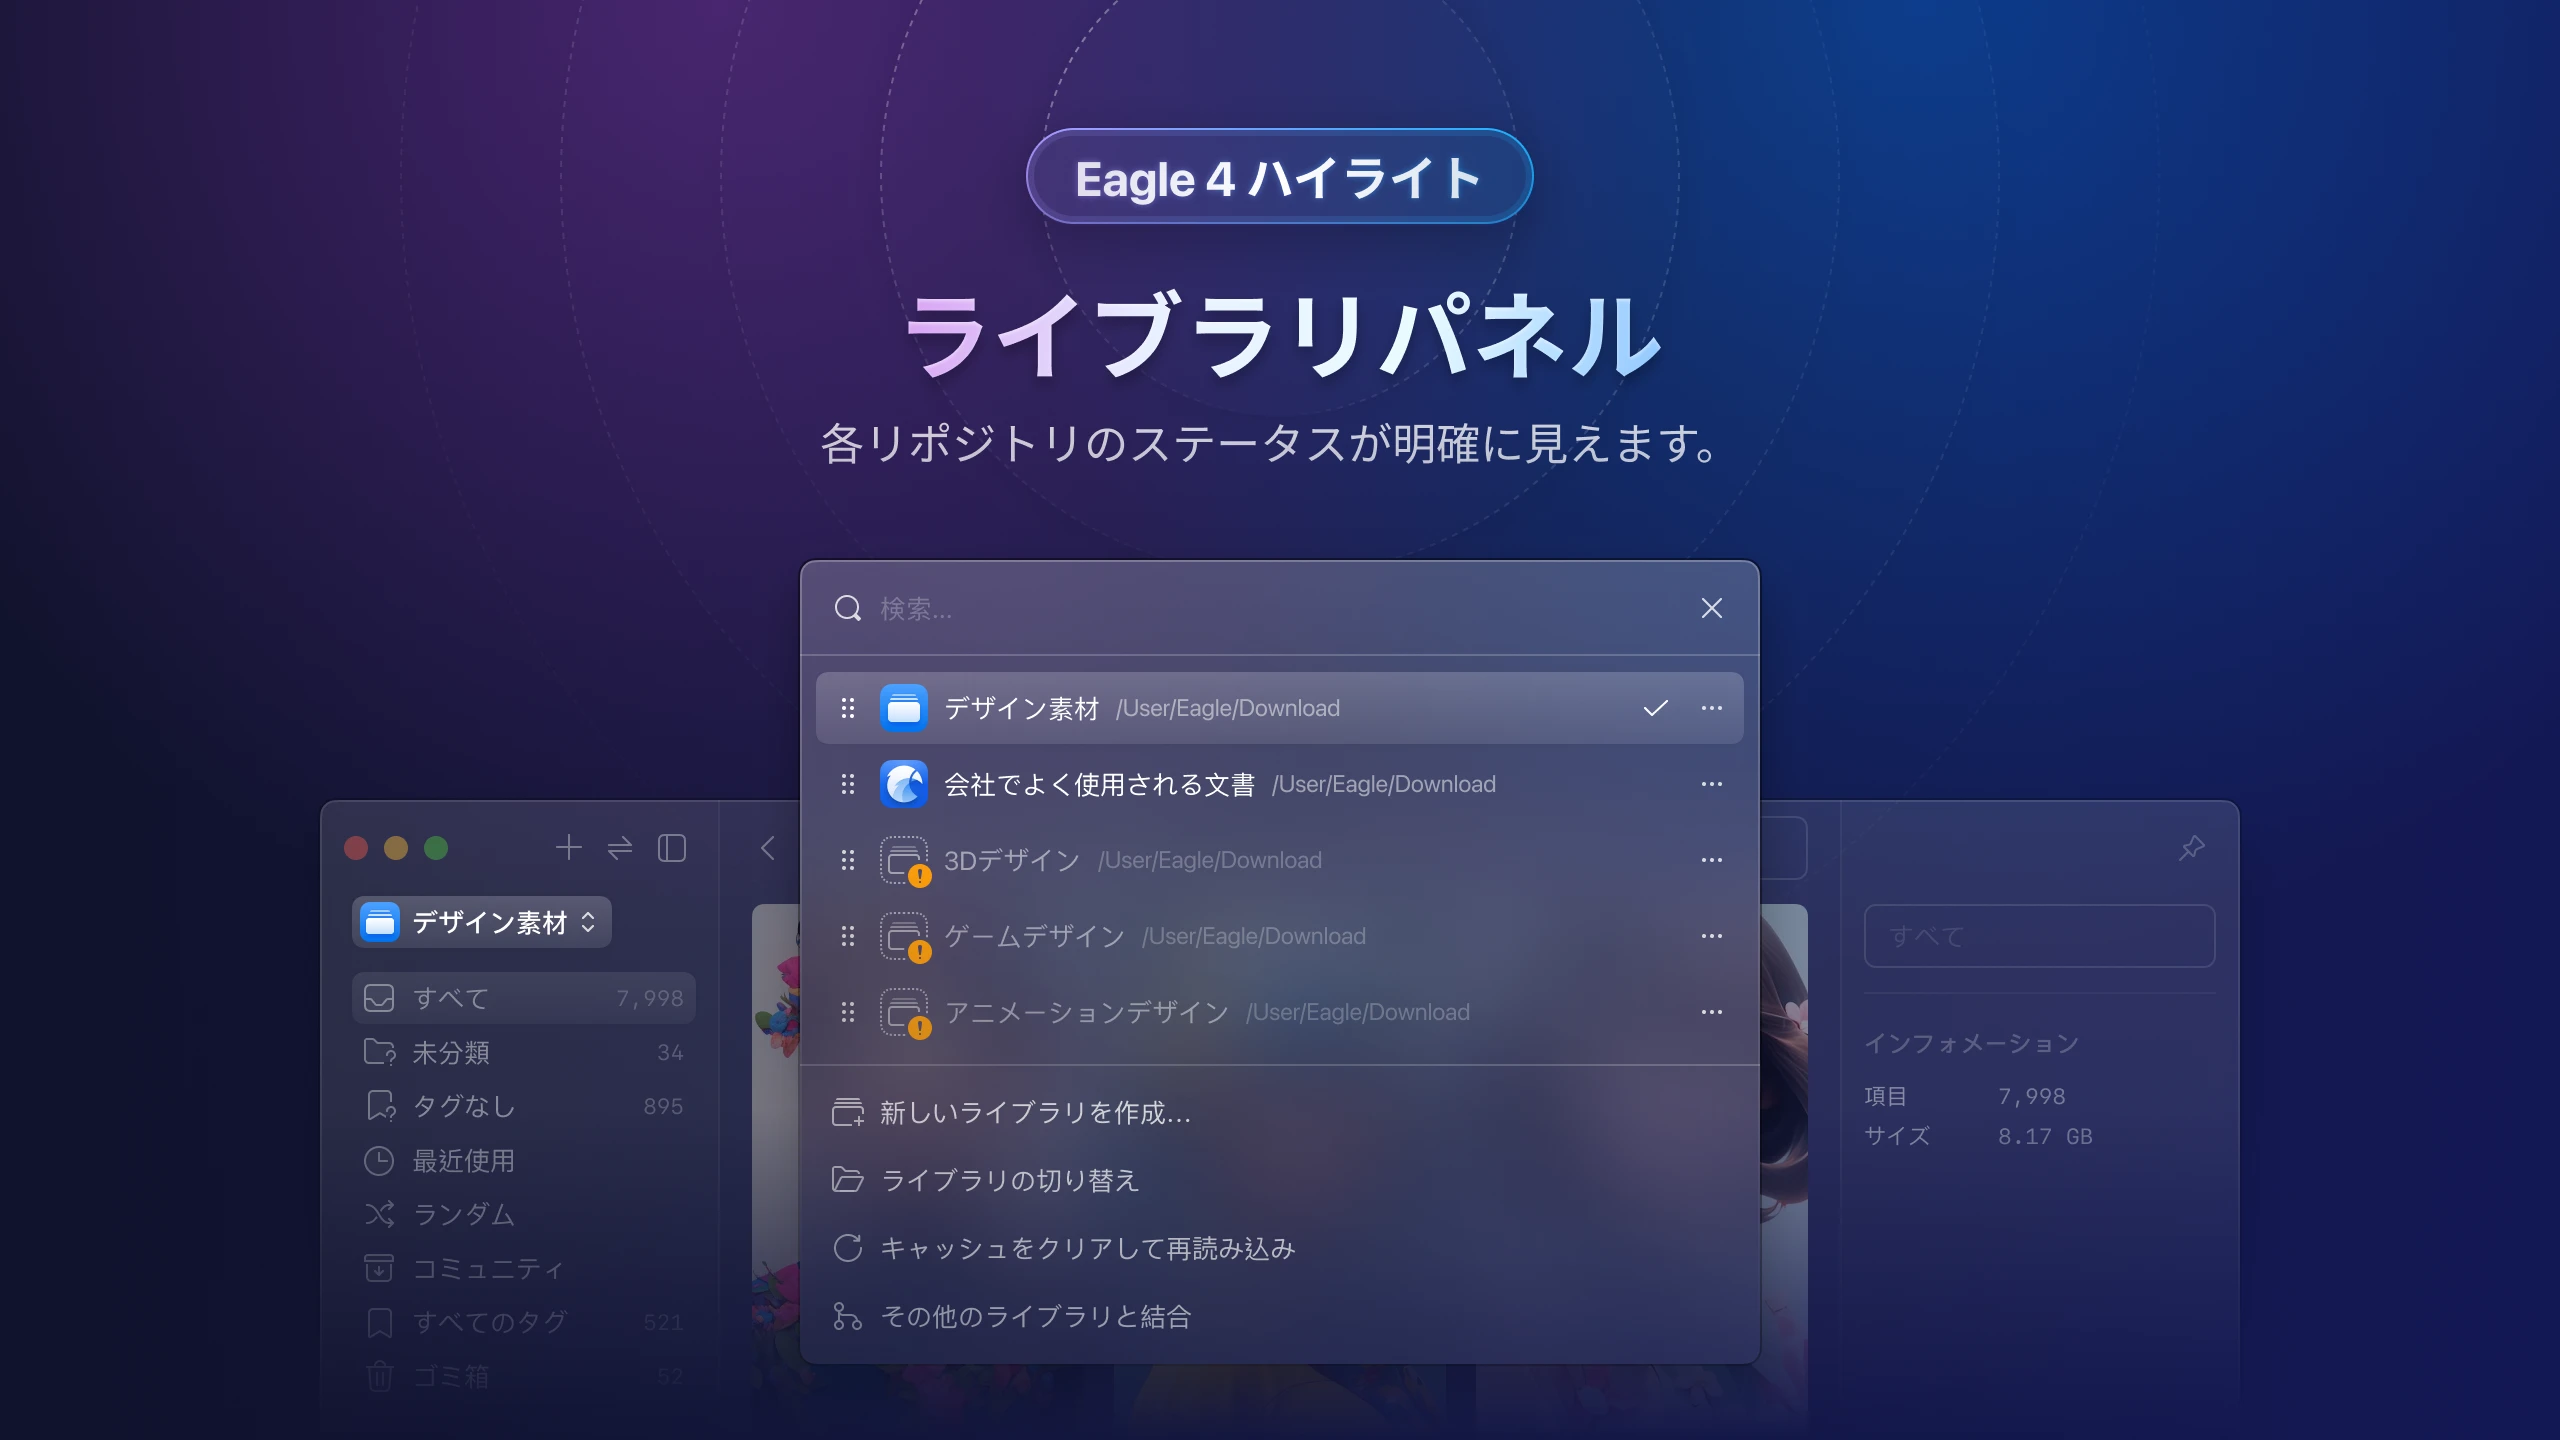The width and height of the screenshot is (2560, 1440).
Task: Click 新しいライブラリを作成... option
Action: 1279,1112
